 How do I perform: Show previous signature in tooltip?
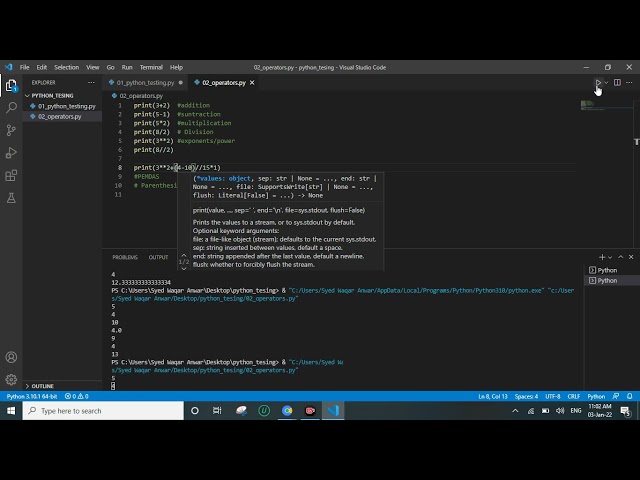184,255
